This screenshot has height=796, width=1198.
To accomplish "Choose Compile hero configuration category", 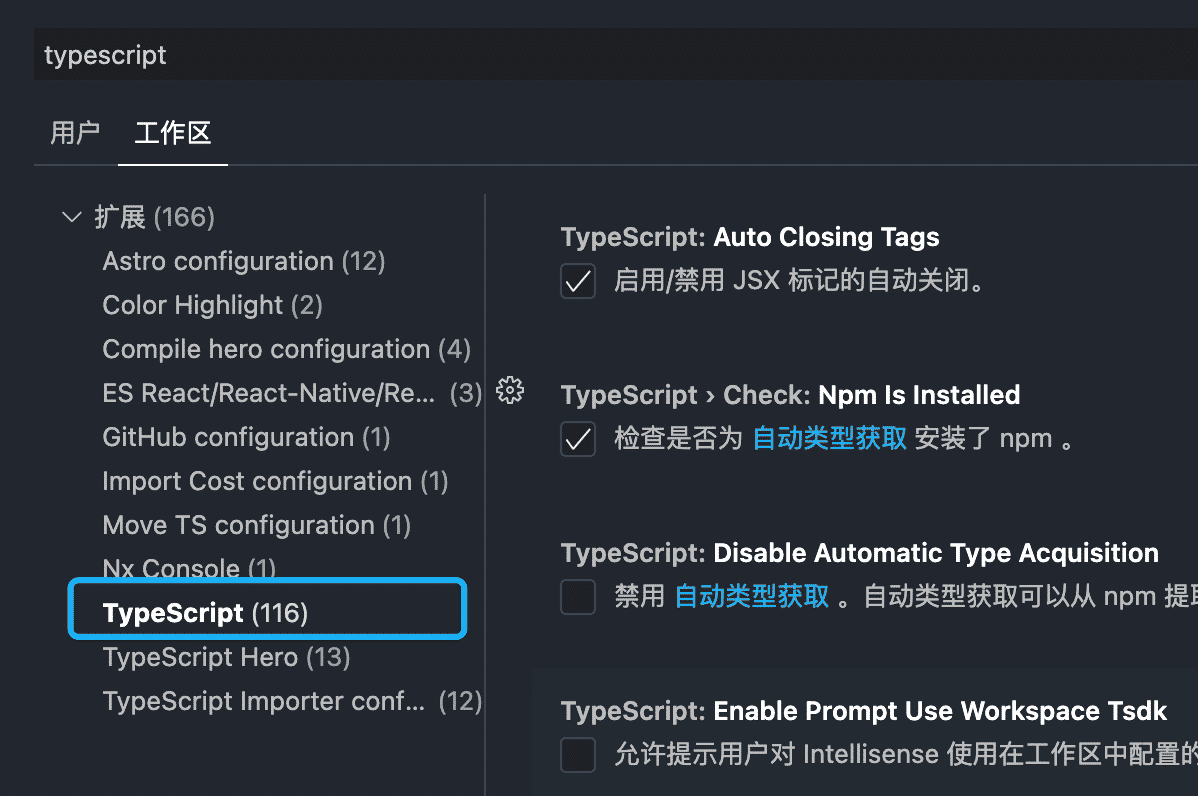I will click(286, 349).
